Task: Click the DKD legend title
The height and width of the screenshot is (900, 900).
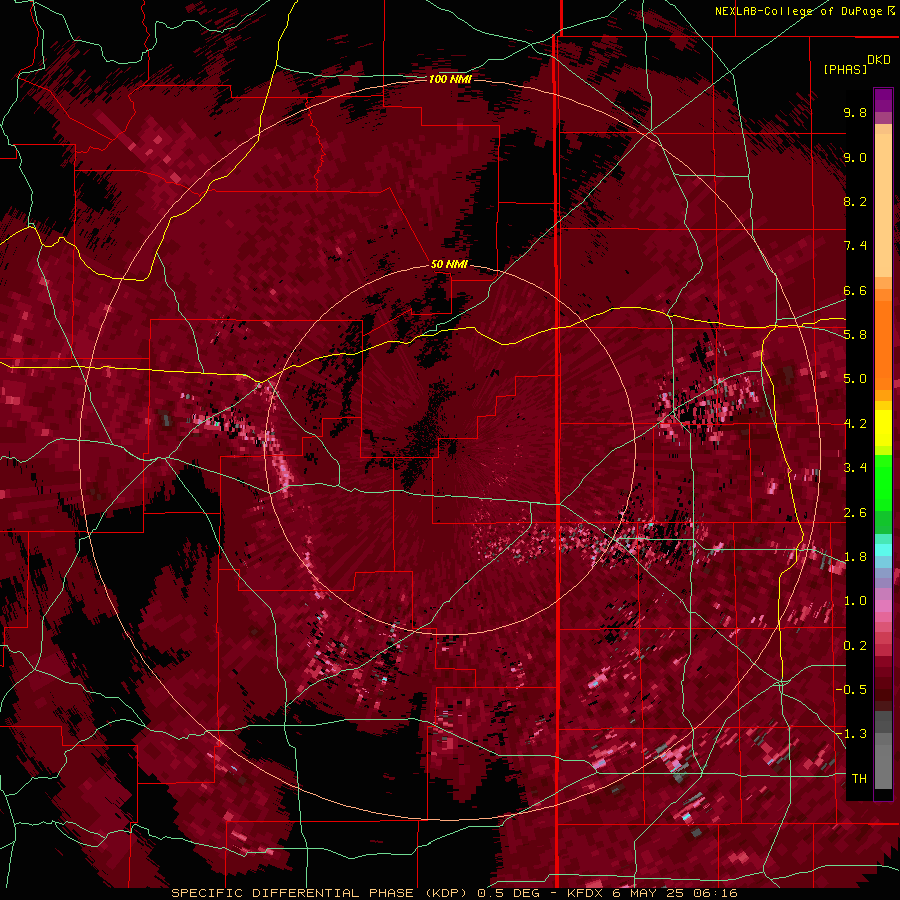Action: click(879, 60)
